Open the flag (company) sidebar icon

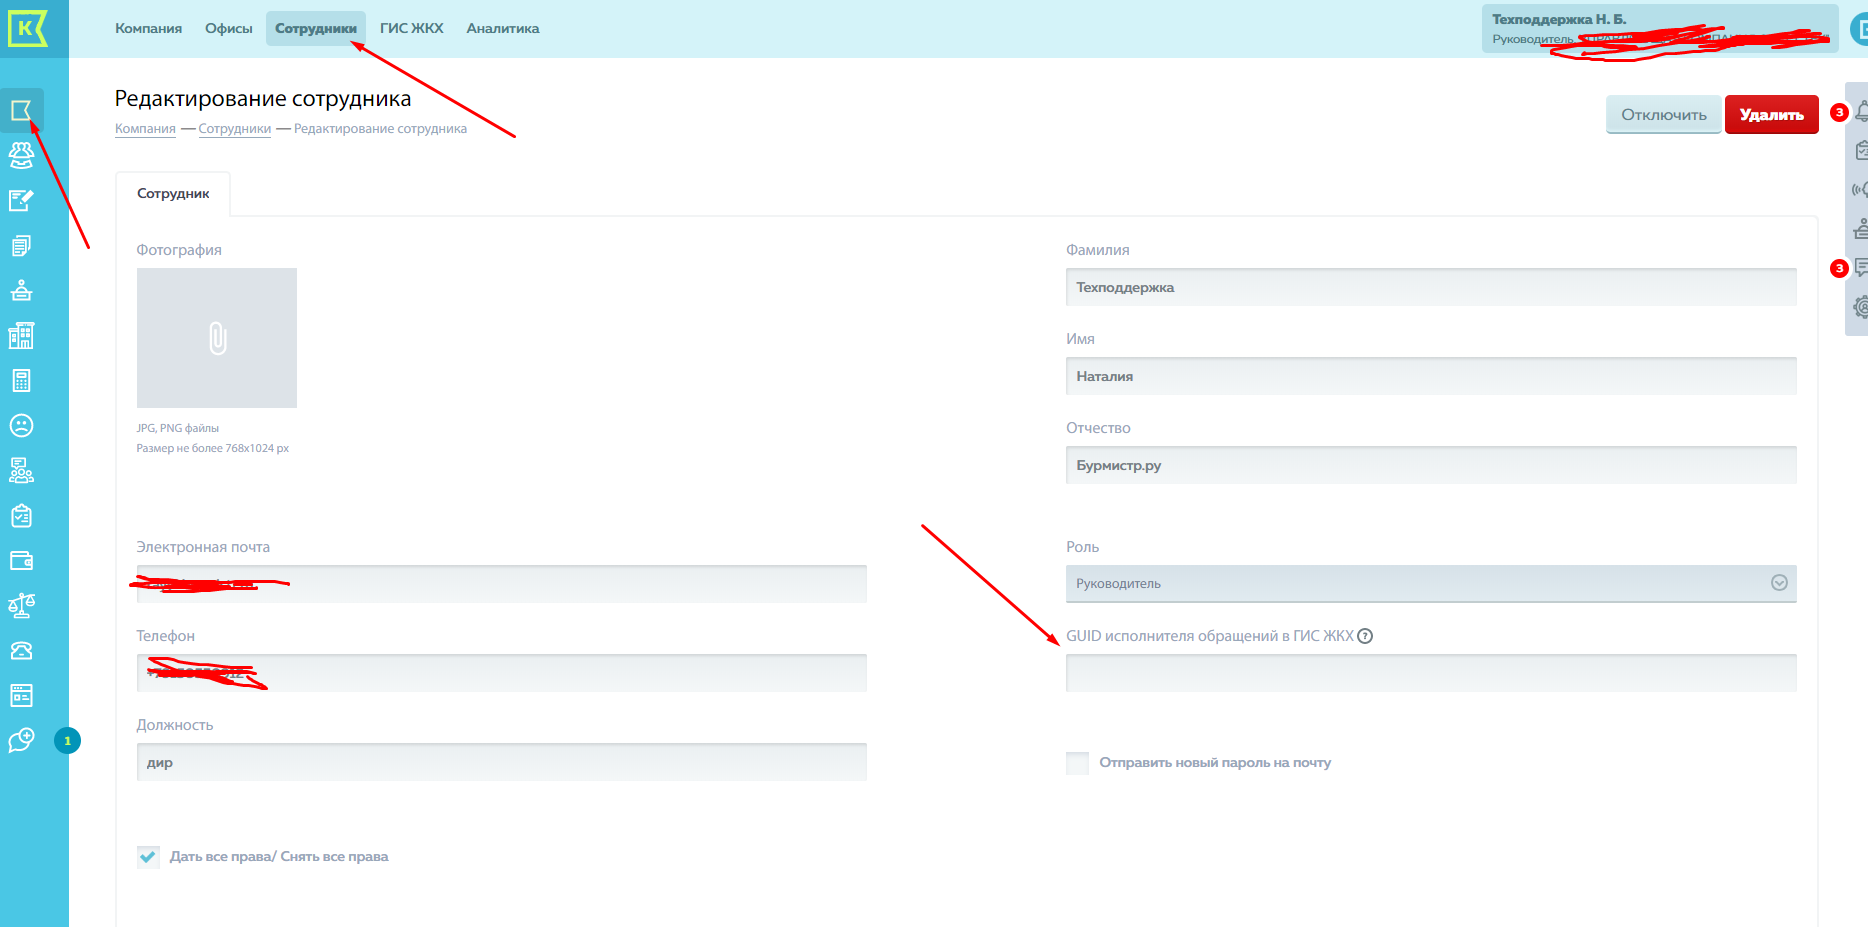tap(21, 110)
